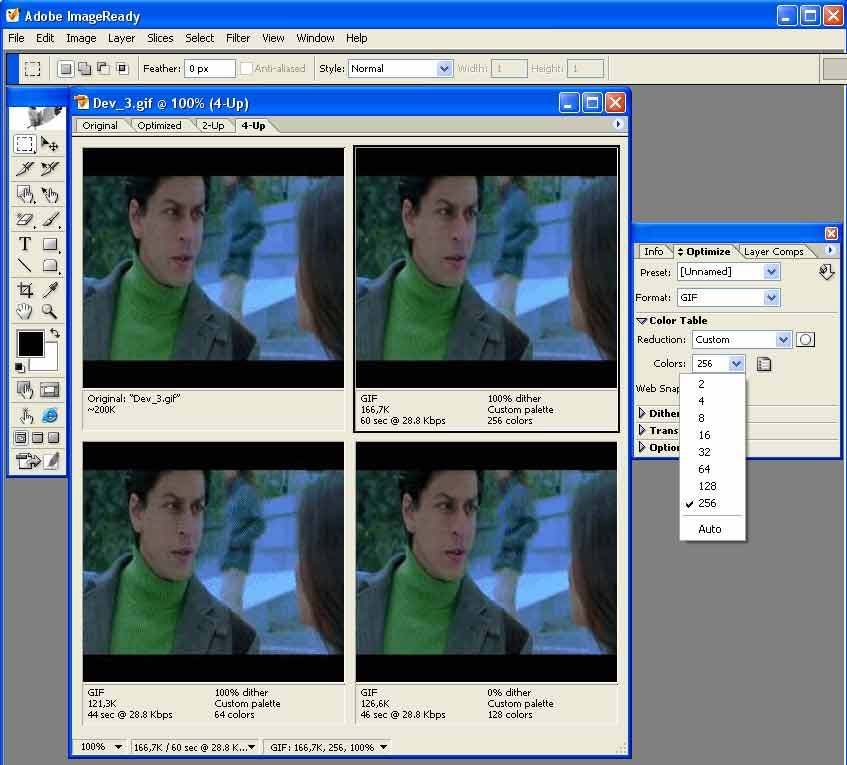847x765 pixels.
Task: Toggle slice visibility button
Action: pos(50,390)
